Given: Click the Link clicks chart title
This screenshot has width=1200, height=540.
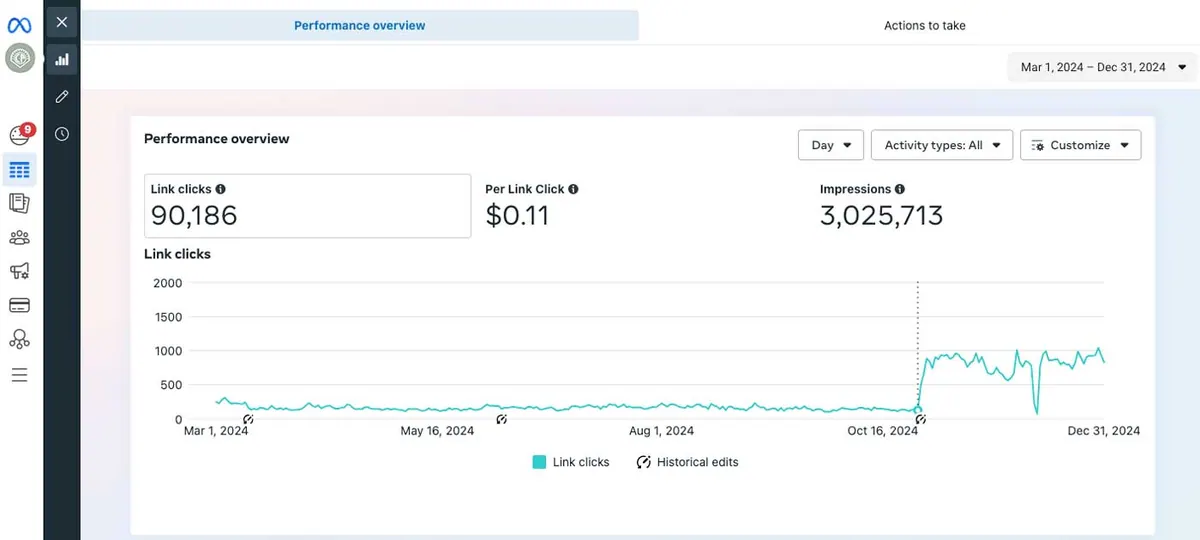Looking at the screenshot, I should pos(177,254).
